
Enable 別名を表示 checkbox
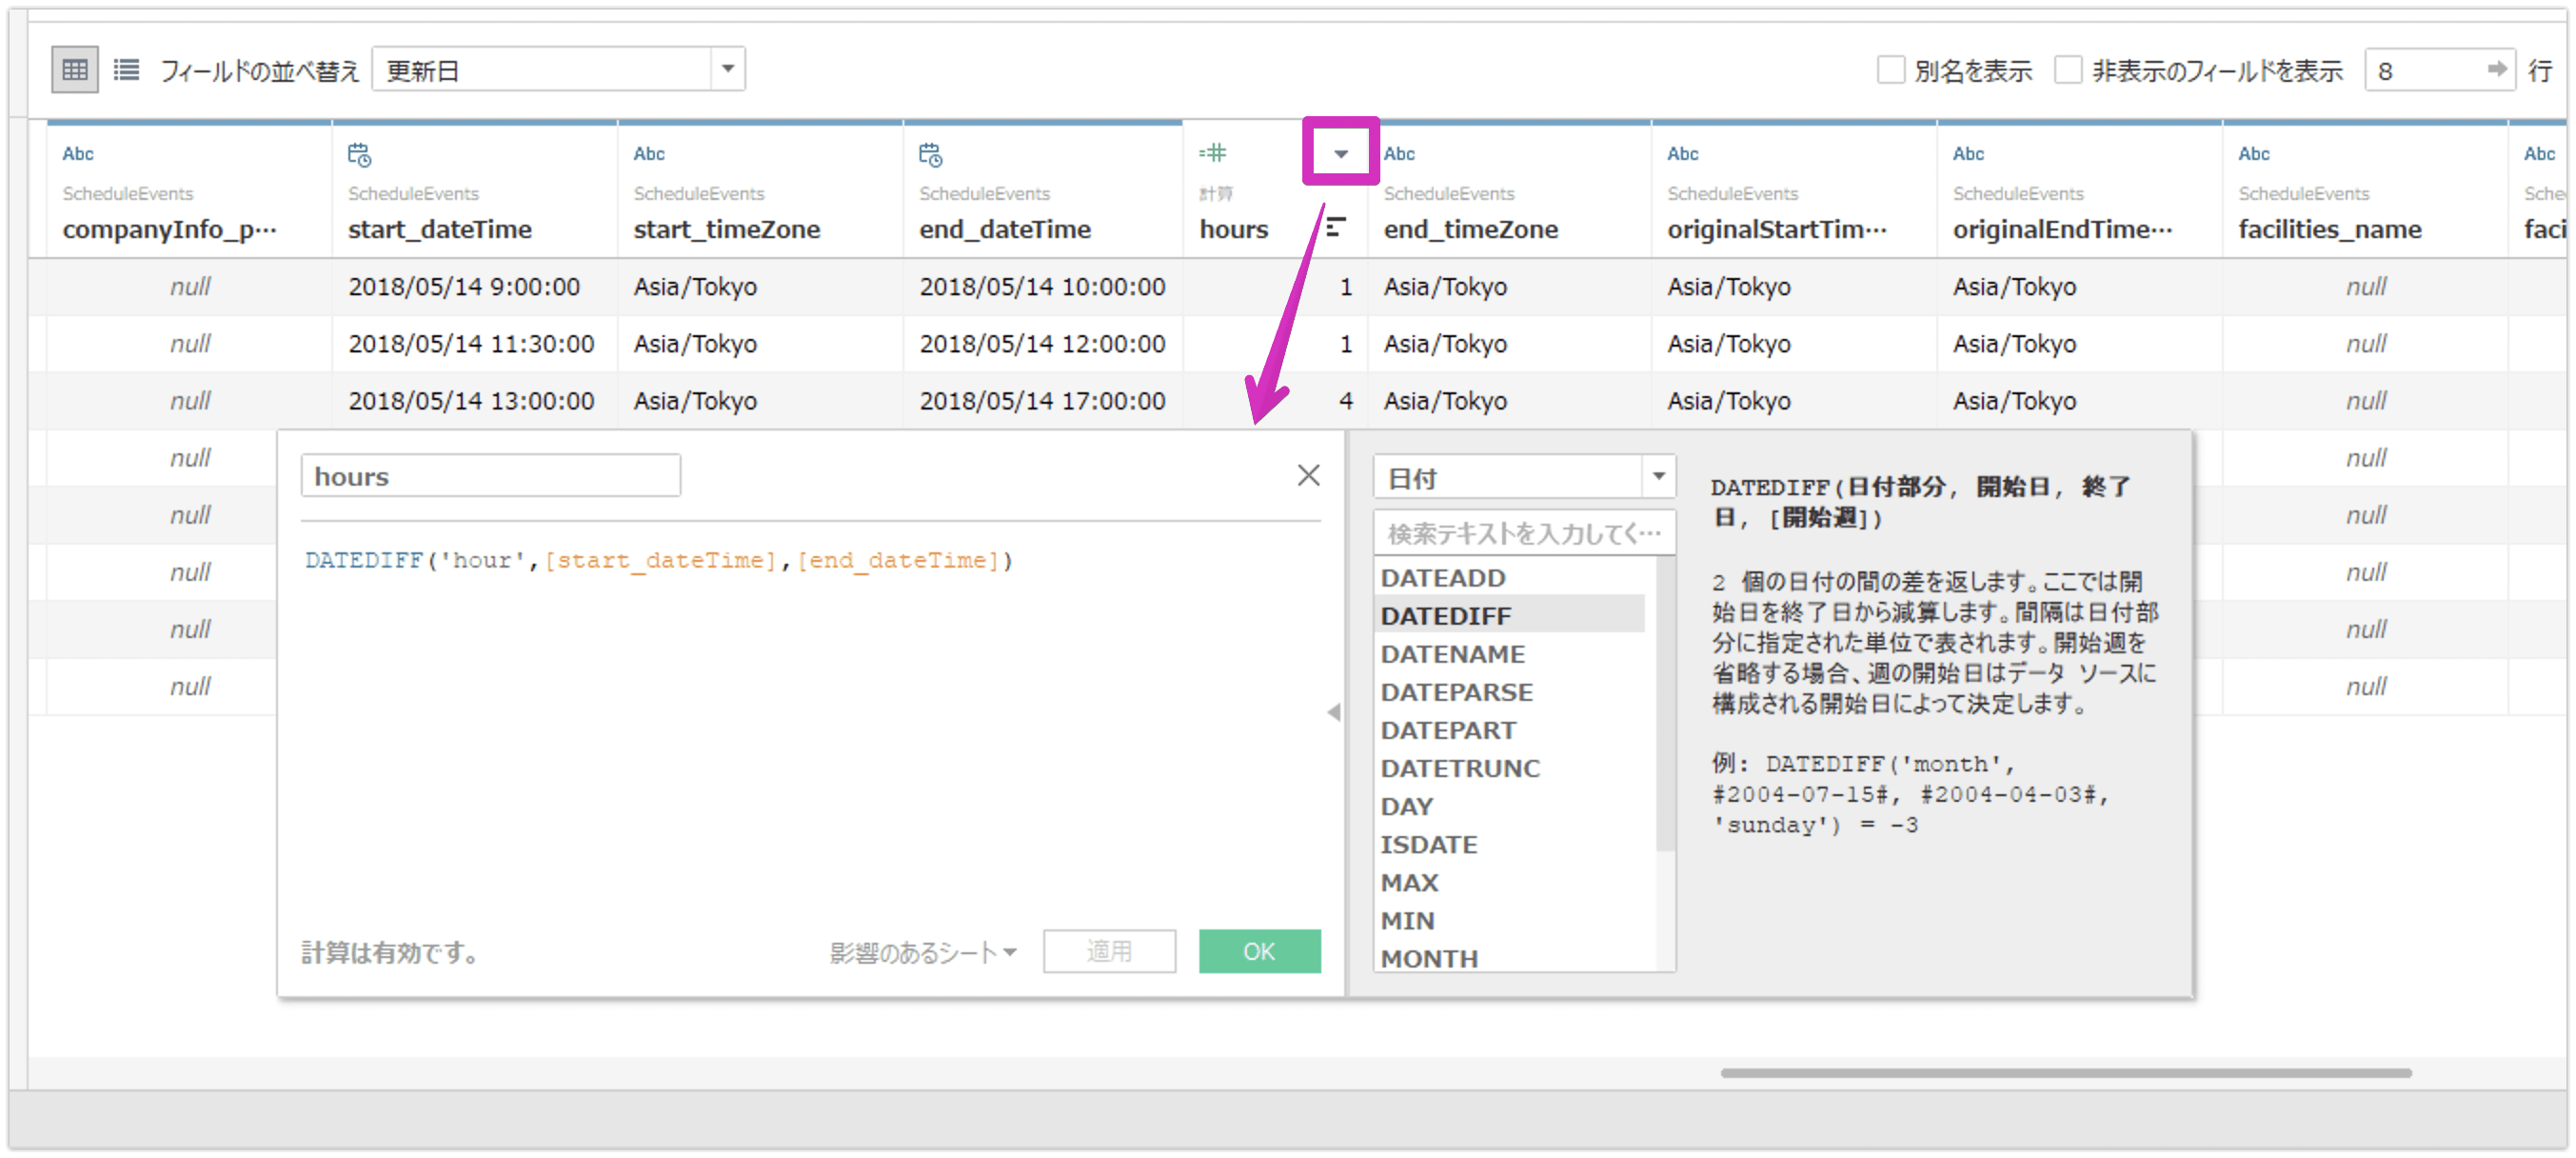pos(1890,70)
